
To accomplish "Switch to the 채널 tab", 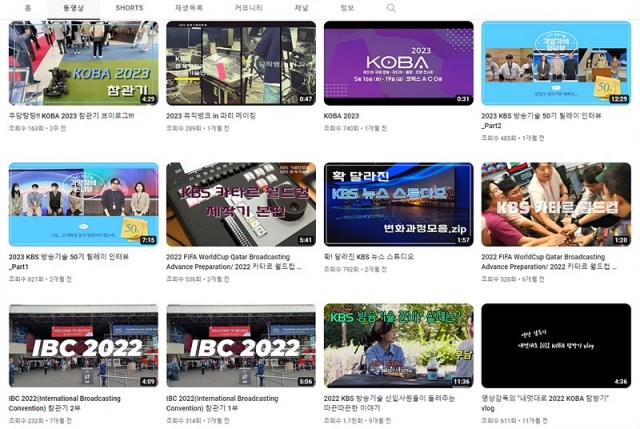I will point(301,8).
